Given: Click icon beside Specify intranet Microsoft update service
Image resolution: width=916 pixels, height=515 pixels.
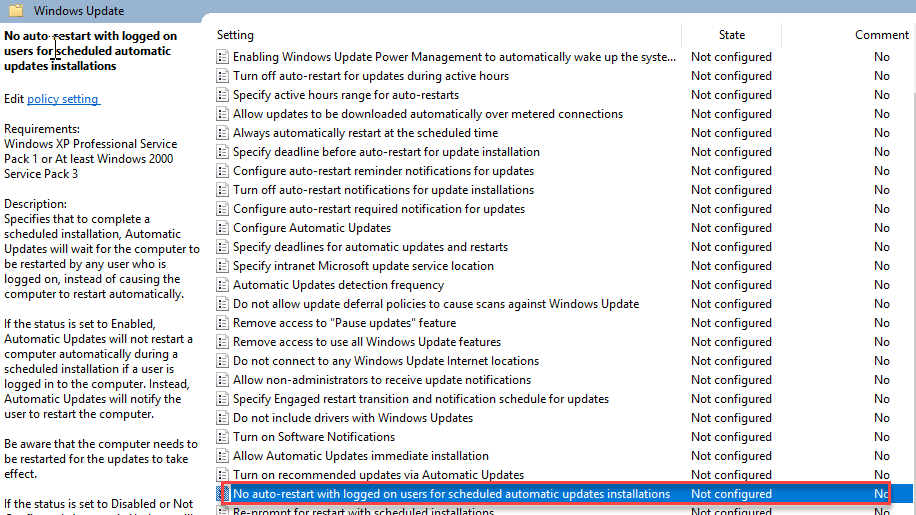Looking at the screenshot, I should (x=222, y=266).
